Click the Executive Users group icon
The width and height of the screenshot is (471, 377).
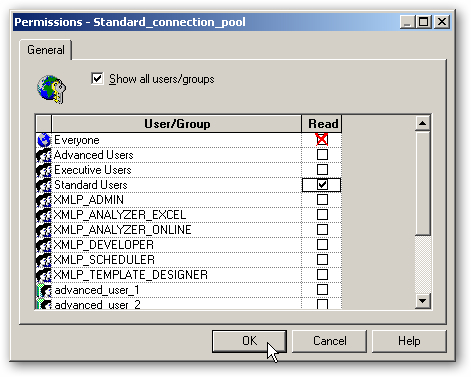click(x=44, y=170)
